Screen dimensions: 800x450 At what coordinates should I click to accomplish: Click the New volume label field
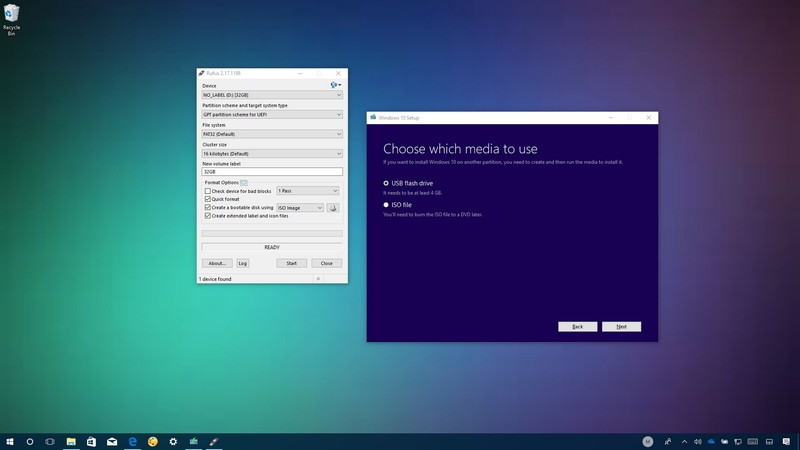pos(272,171)
